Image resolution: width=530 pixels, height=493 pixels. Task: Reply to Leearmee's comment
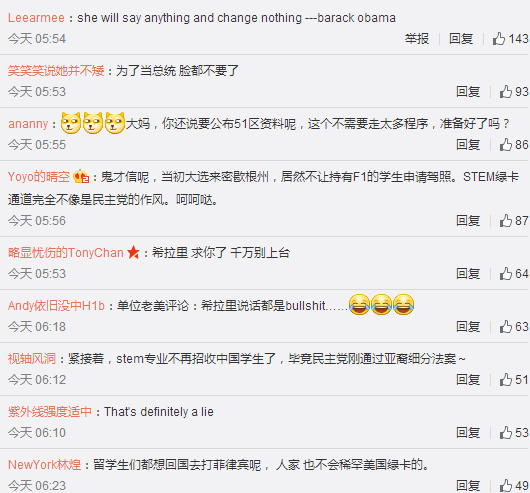point(461,39)
